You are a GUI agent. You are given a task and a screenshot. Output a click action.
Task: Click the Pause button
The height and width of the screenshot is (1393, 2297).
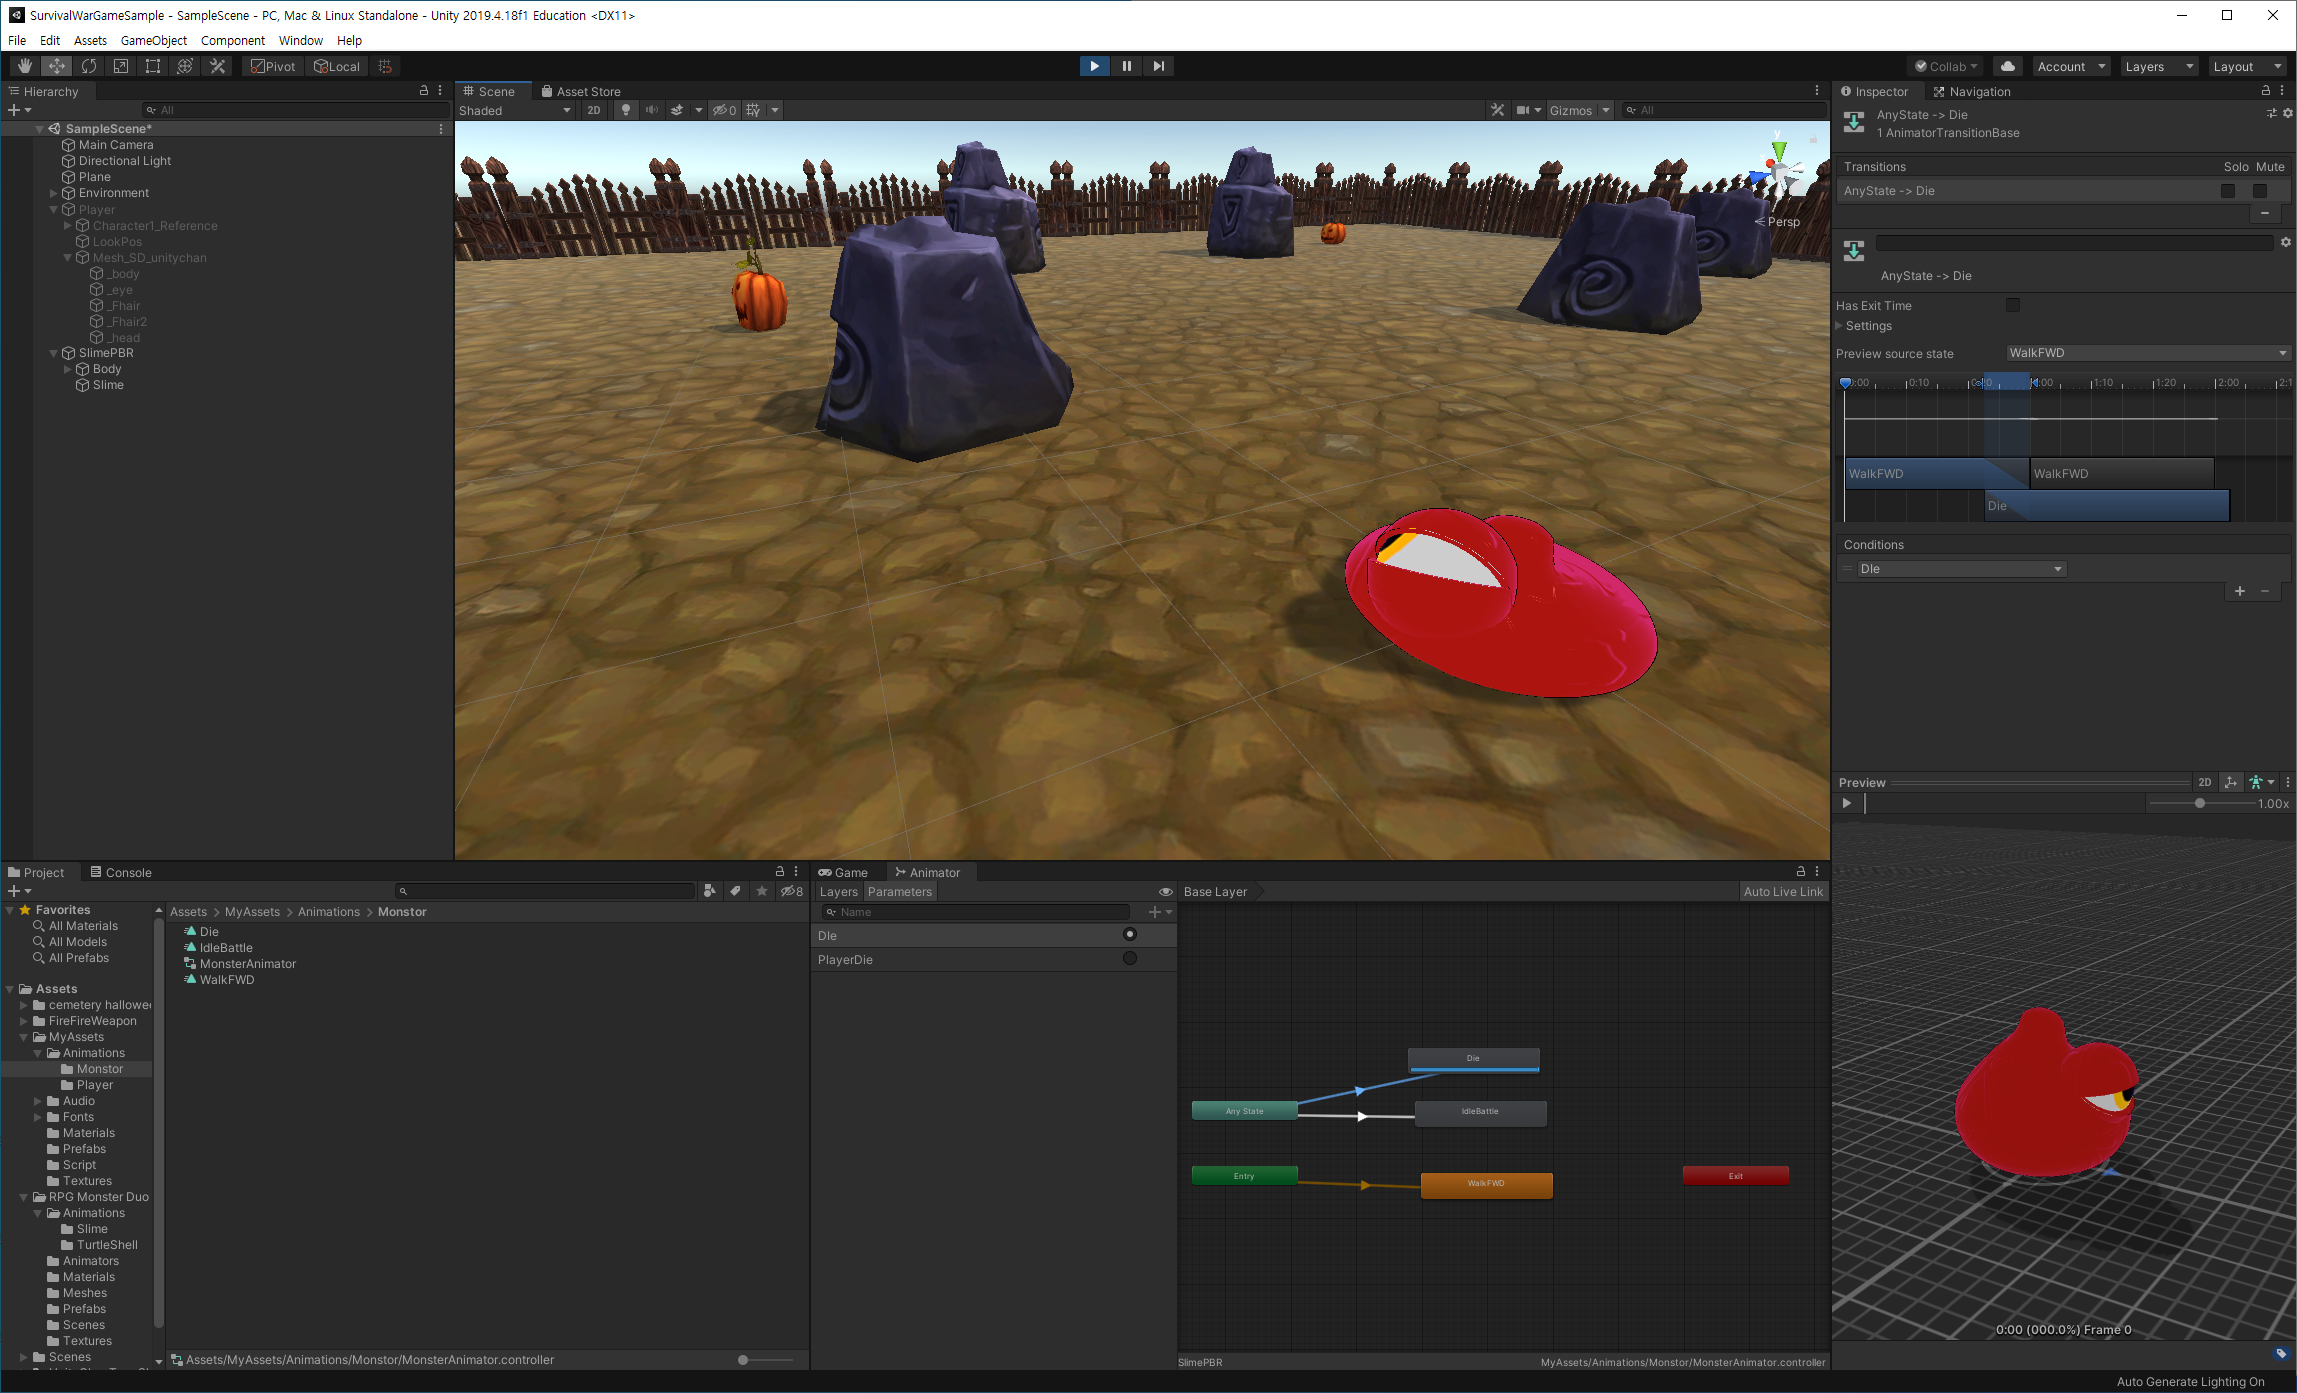point(1126,66)
